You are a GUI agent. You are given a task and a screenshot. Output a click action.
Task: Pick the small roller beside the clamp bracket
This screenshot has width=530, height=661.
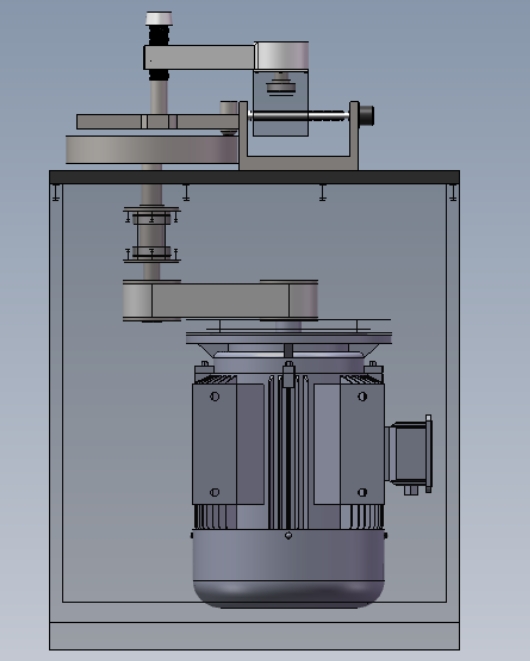click(x=229, y=107)
